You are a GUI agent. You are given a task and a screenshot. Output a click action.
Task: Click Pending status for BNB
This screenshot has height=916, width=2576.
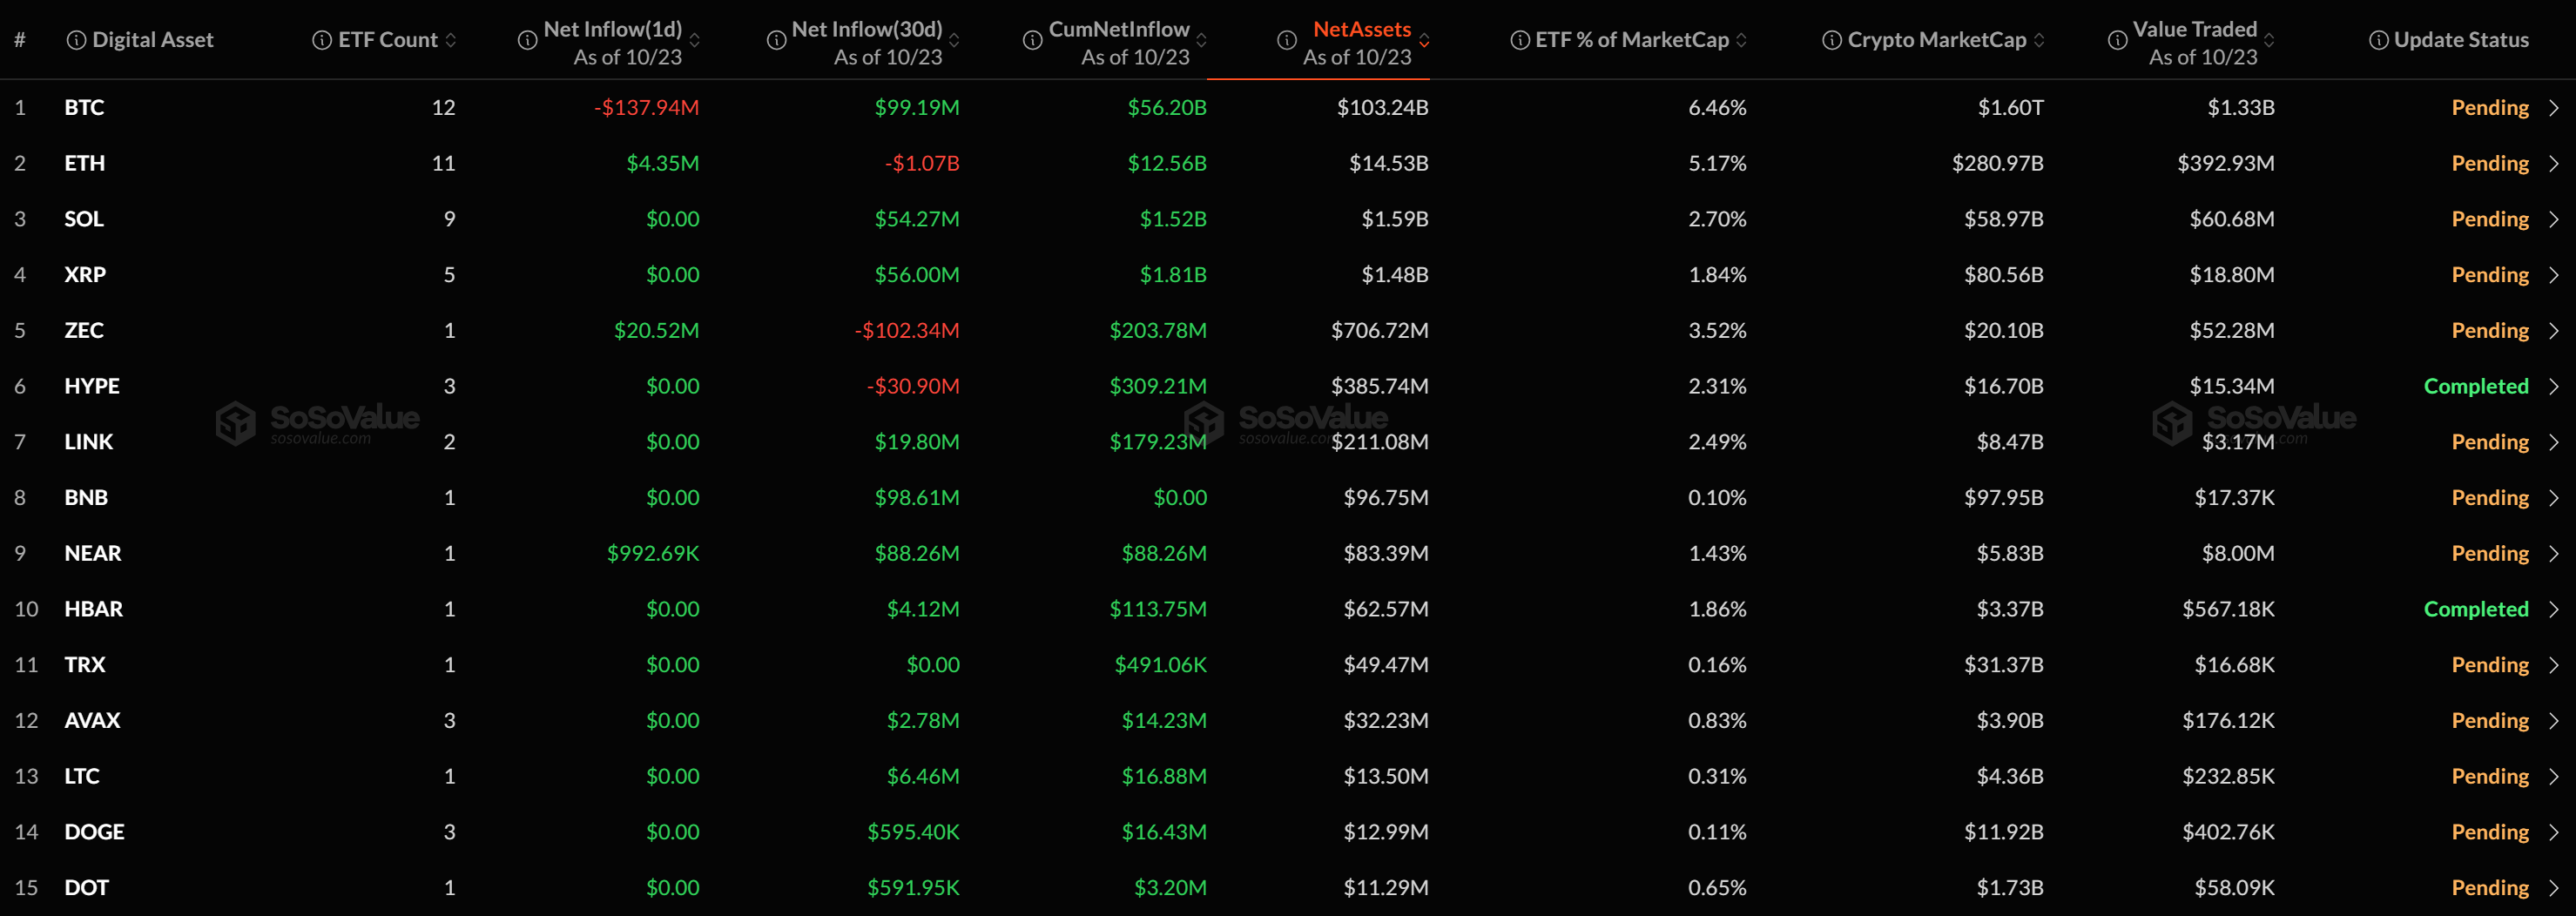2490,498
